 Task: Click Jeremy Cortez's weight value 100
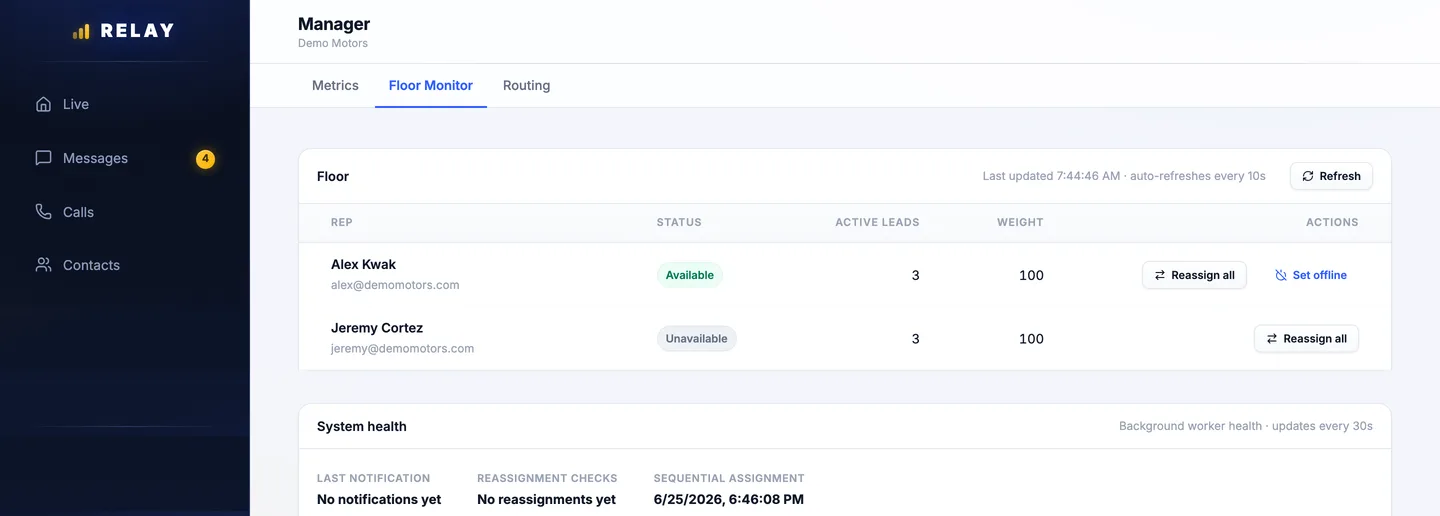coord(1031,339)
